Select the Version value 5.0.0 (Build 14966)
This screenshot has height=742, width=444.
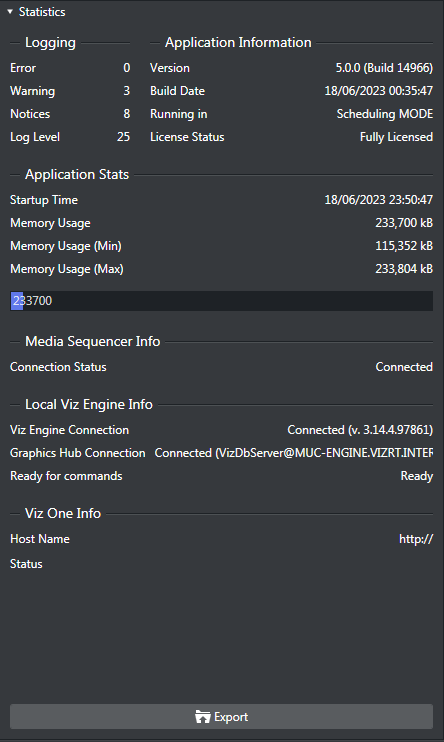(384, 68)
